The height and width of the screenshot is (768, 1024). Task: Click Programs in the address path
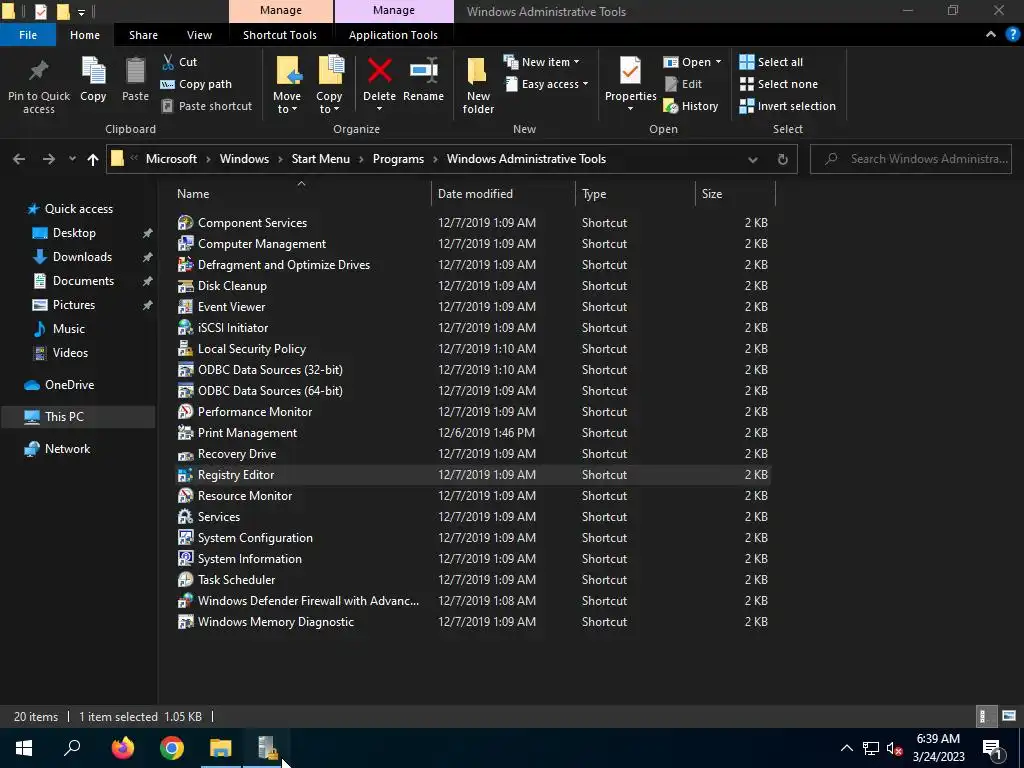[398, 159]
